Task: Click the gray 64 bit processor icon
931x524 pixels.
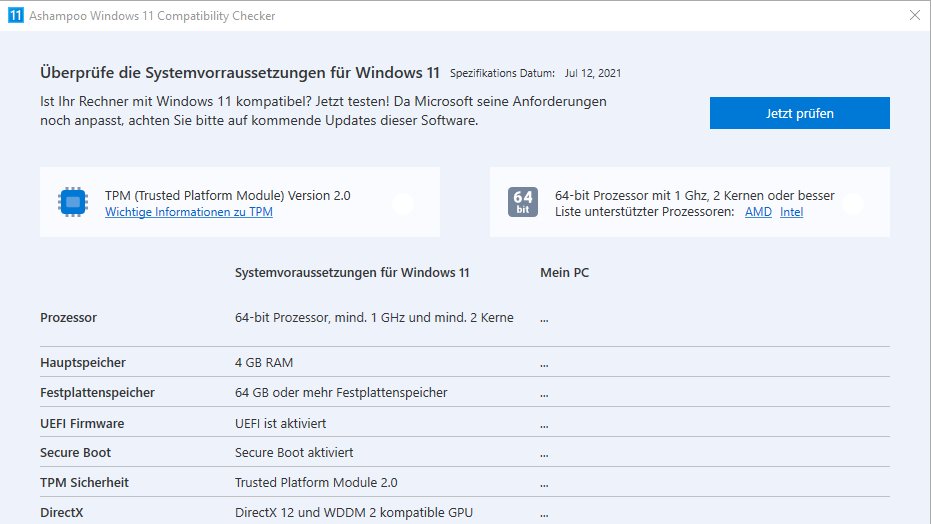Action: (x=522, y=202)
